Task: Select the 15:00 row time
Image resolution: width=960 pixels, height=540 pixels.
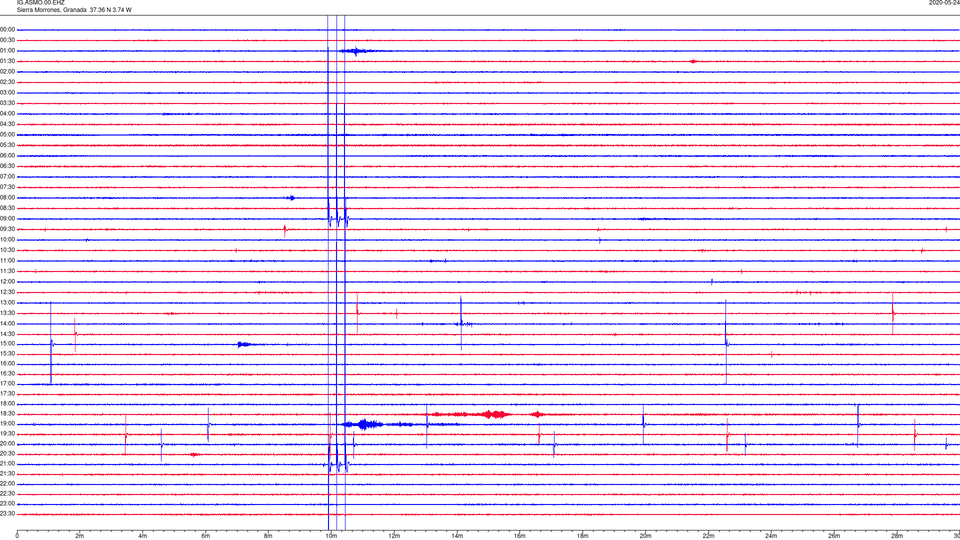Action: click(x=7, y=344)
